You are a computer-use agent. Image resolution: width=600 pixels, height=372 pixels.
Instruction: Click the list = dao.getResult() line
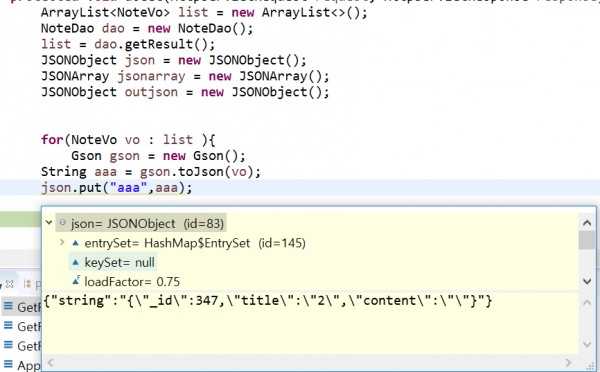point(128,44)
